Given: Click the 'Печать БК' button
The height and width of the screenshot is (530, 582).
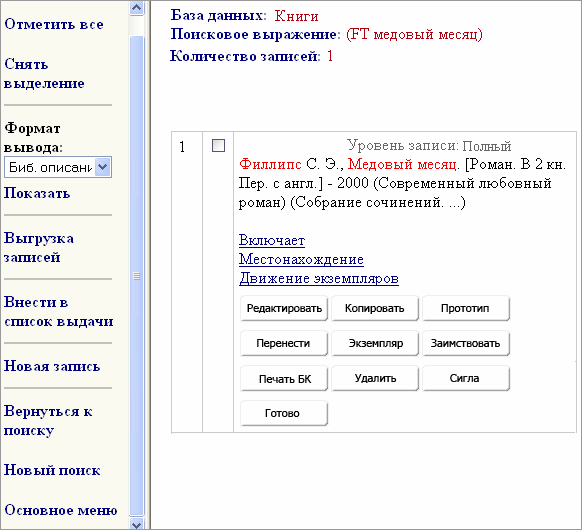Looking at the screenshot, I should (x=284, y=379).
